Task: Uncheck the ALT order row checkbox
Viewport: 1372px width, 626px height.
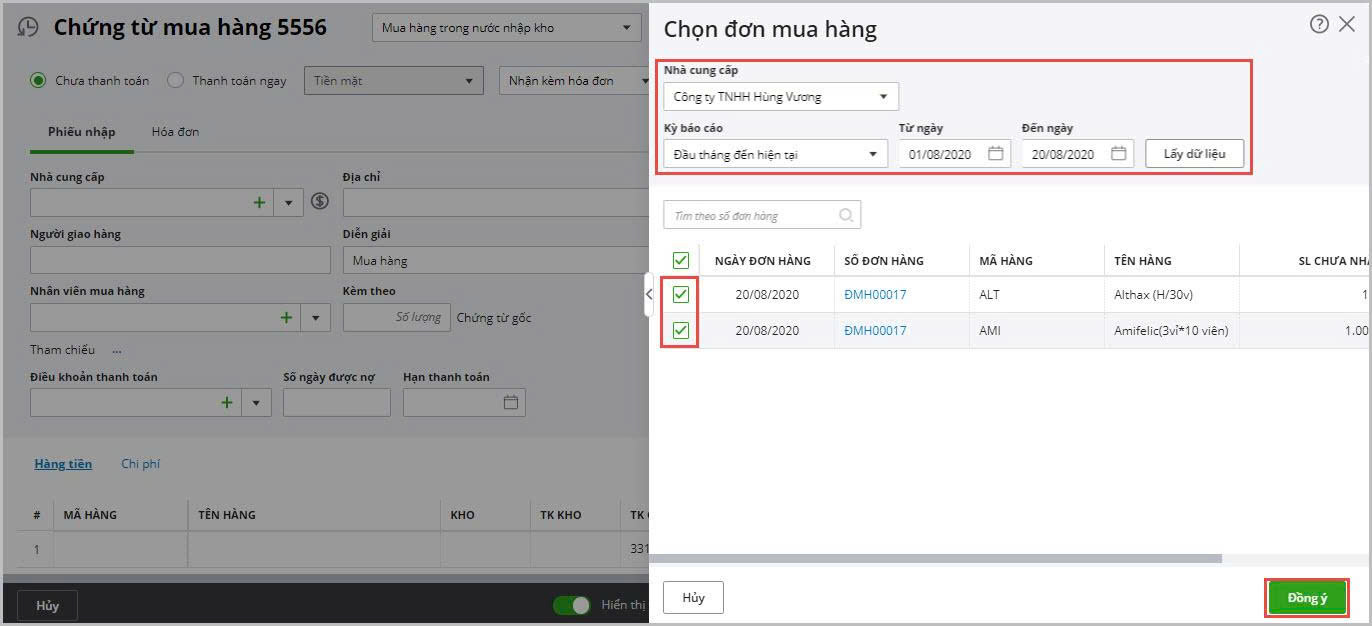Action: click(681, 295)
